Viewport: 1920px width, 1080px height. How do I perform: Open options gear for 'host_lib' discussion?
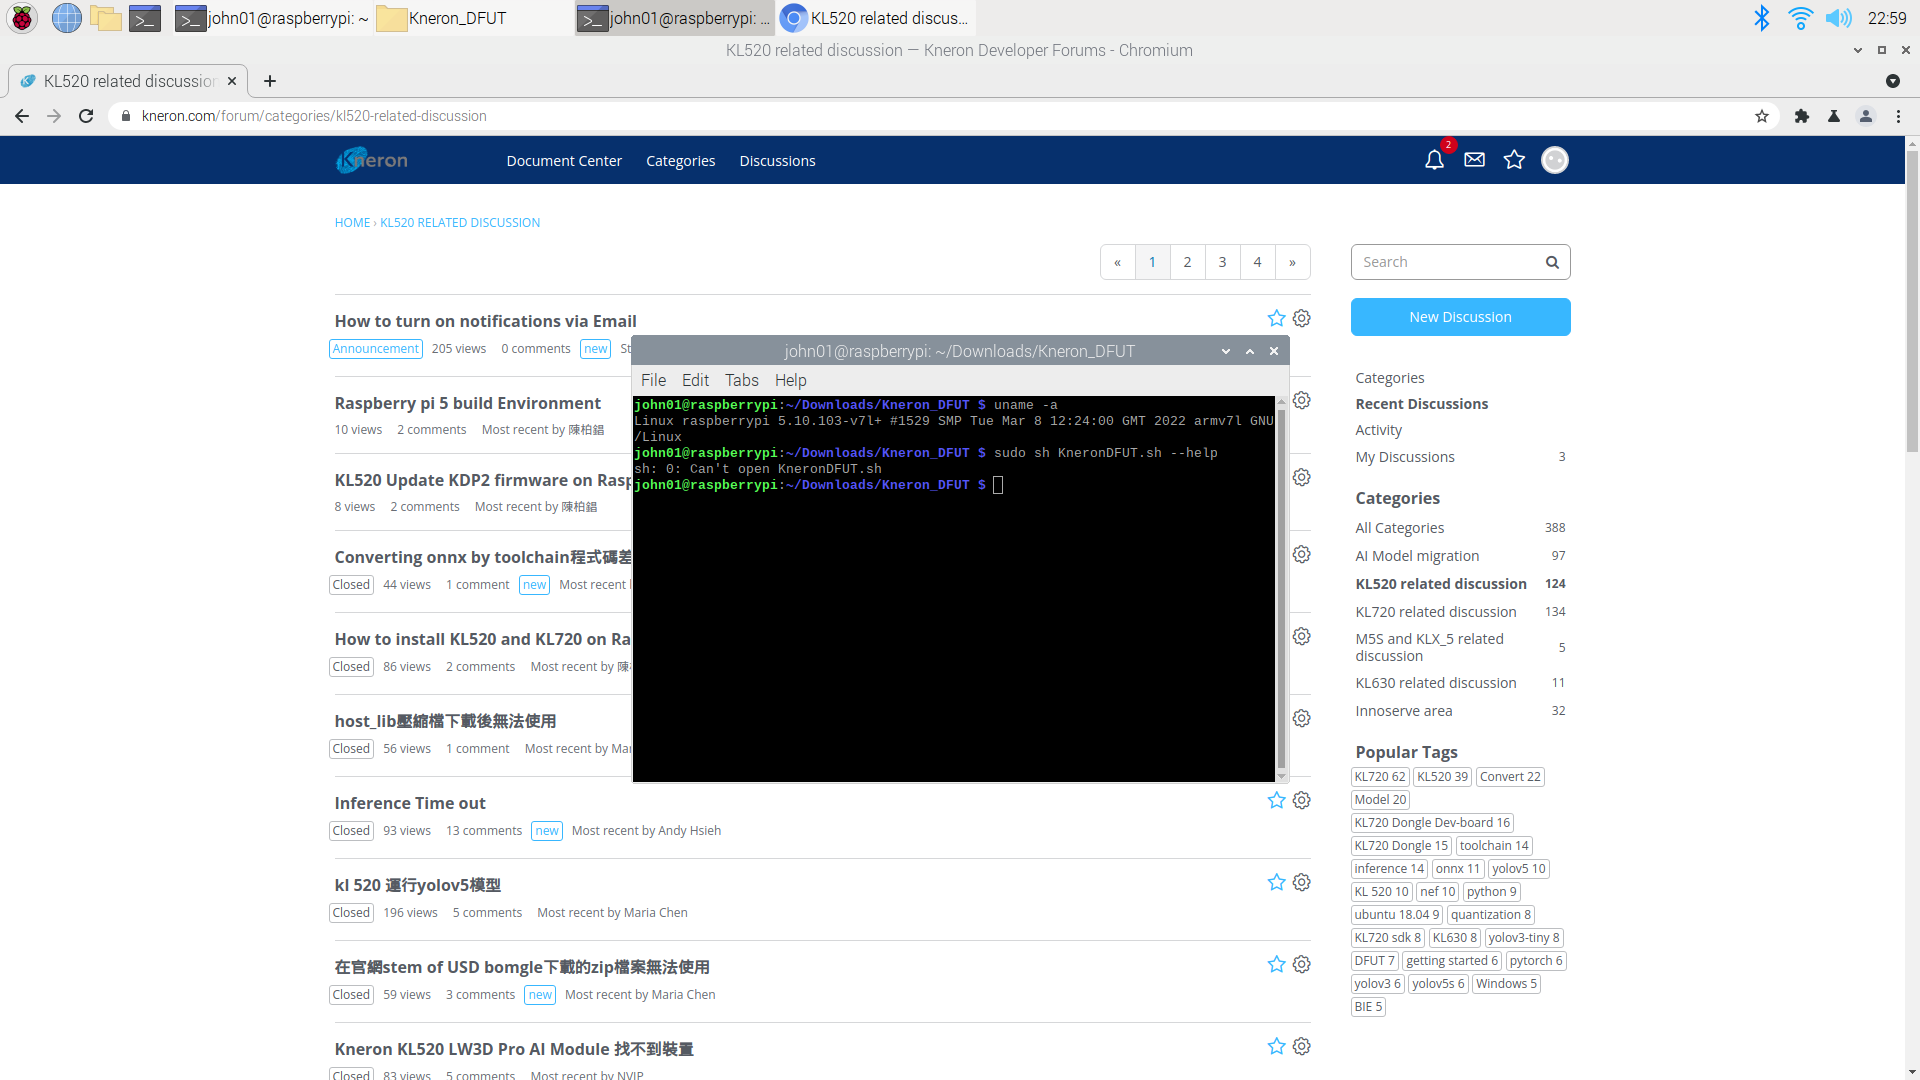coord(1301,718)
